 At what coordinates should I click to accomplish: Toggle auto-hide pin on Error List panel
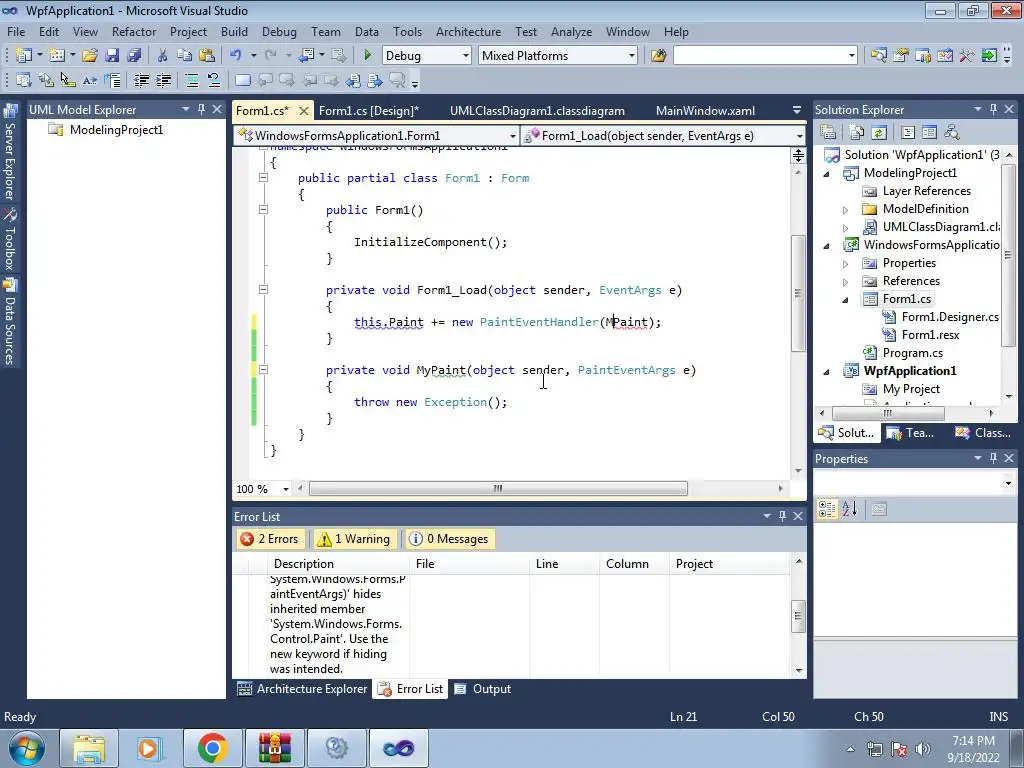click(782, 517)
